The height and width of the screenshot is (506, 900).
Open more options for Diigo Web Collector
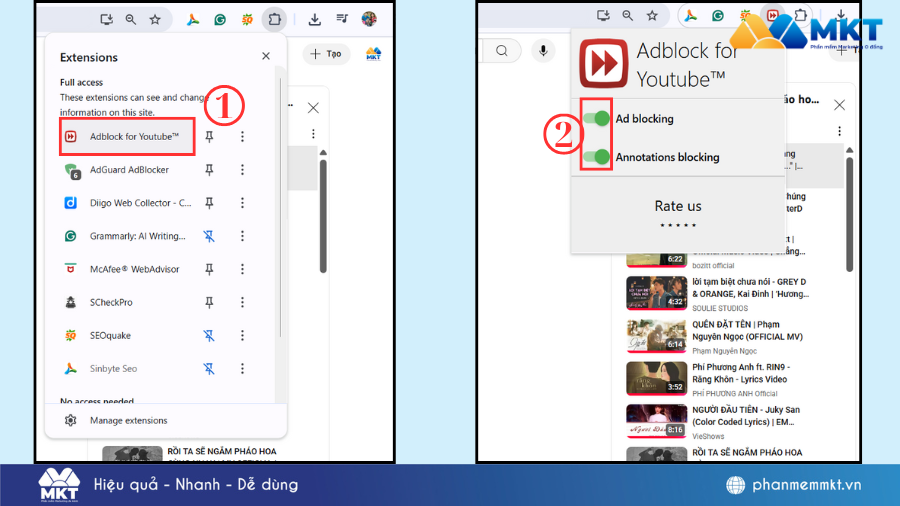pyautogui.click(x=242, y=203)
